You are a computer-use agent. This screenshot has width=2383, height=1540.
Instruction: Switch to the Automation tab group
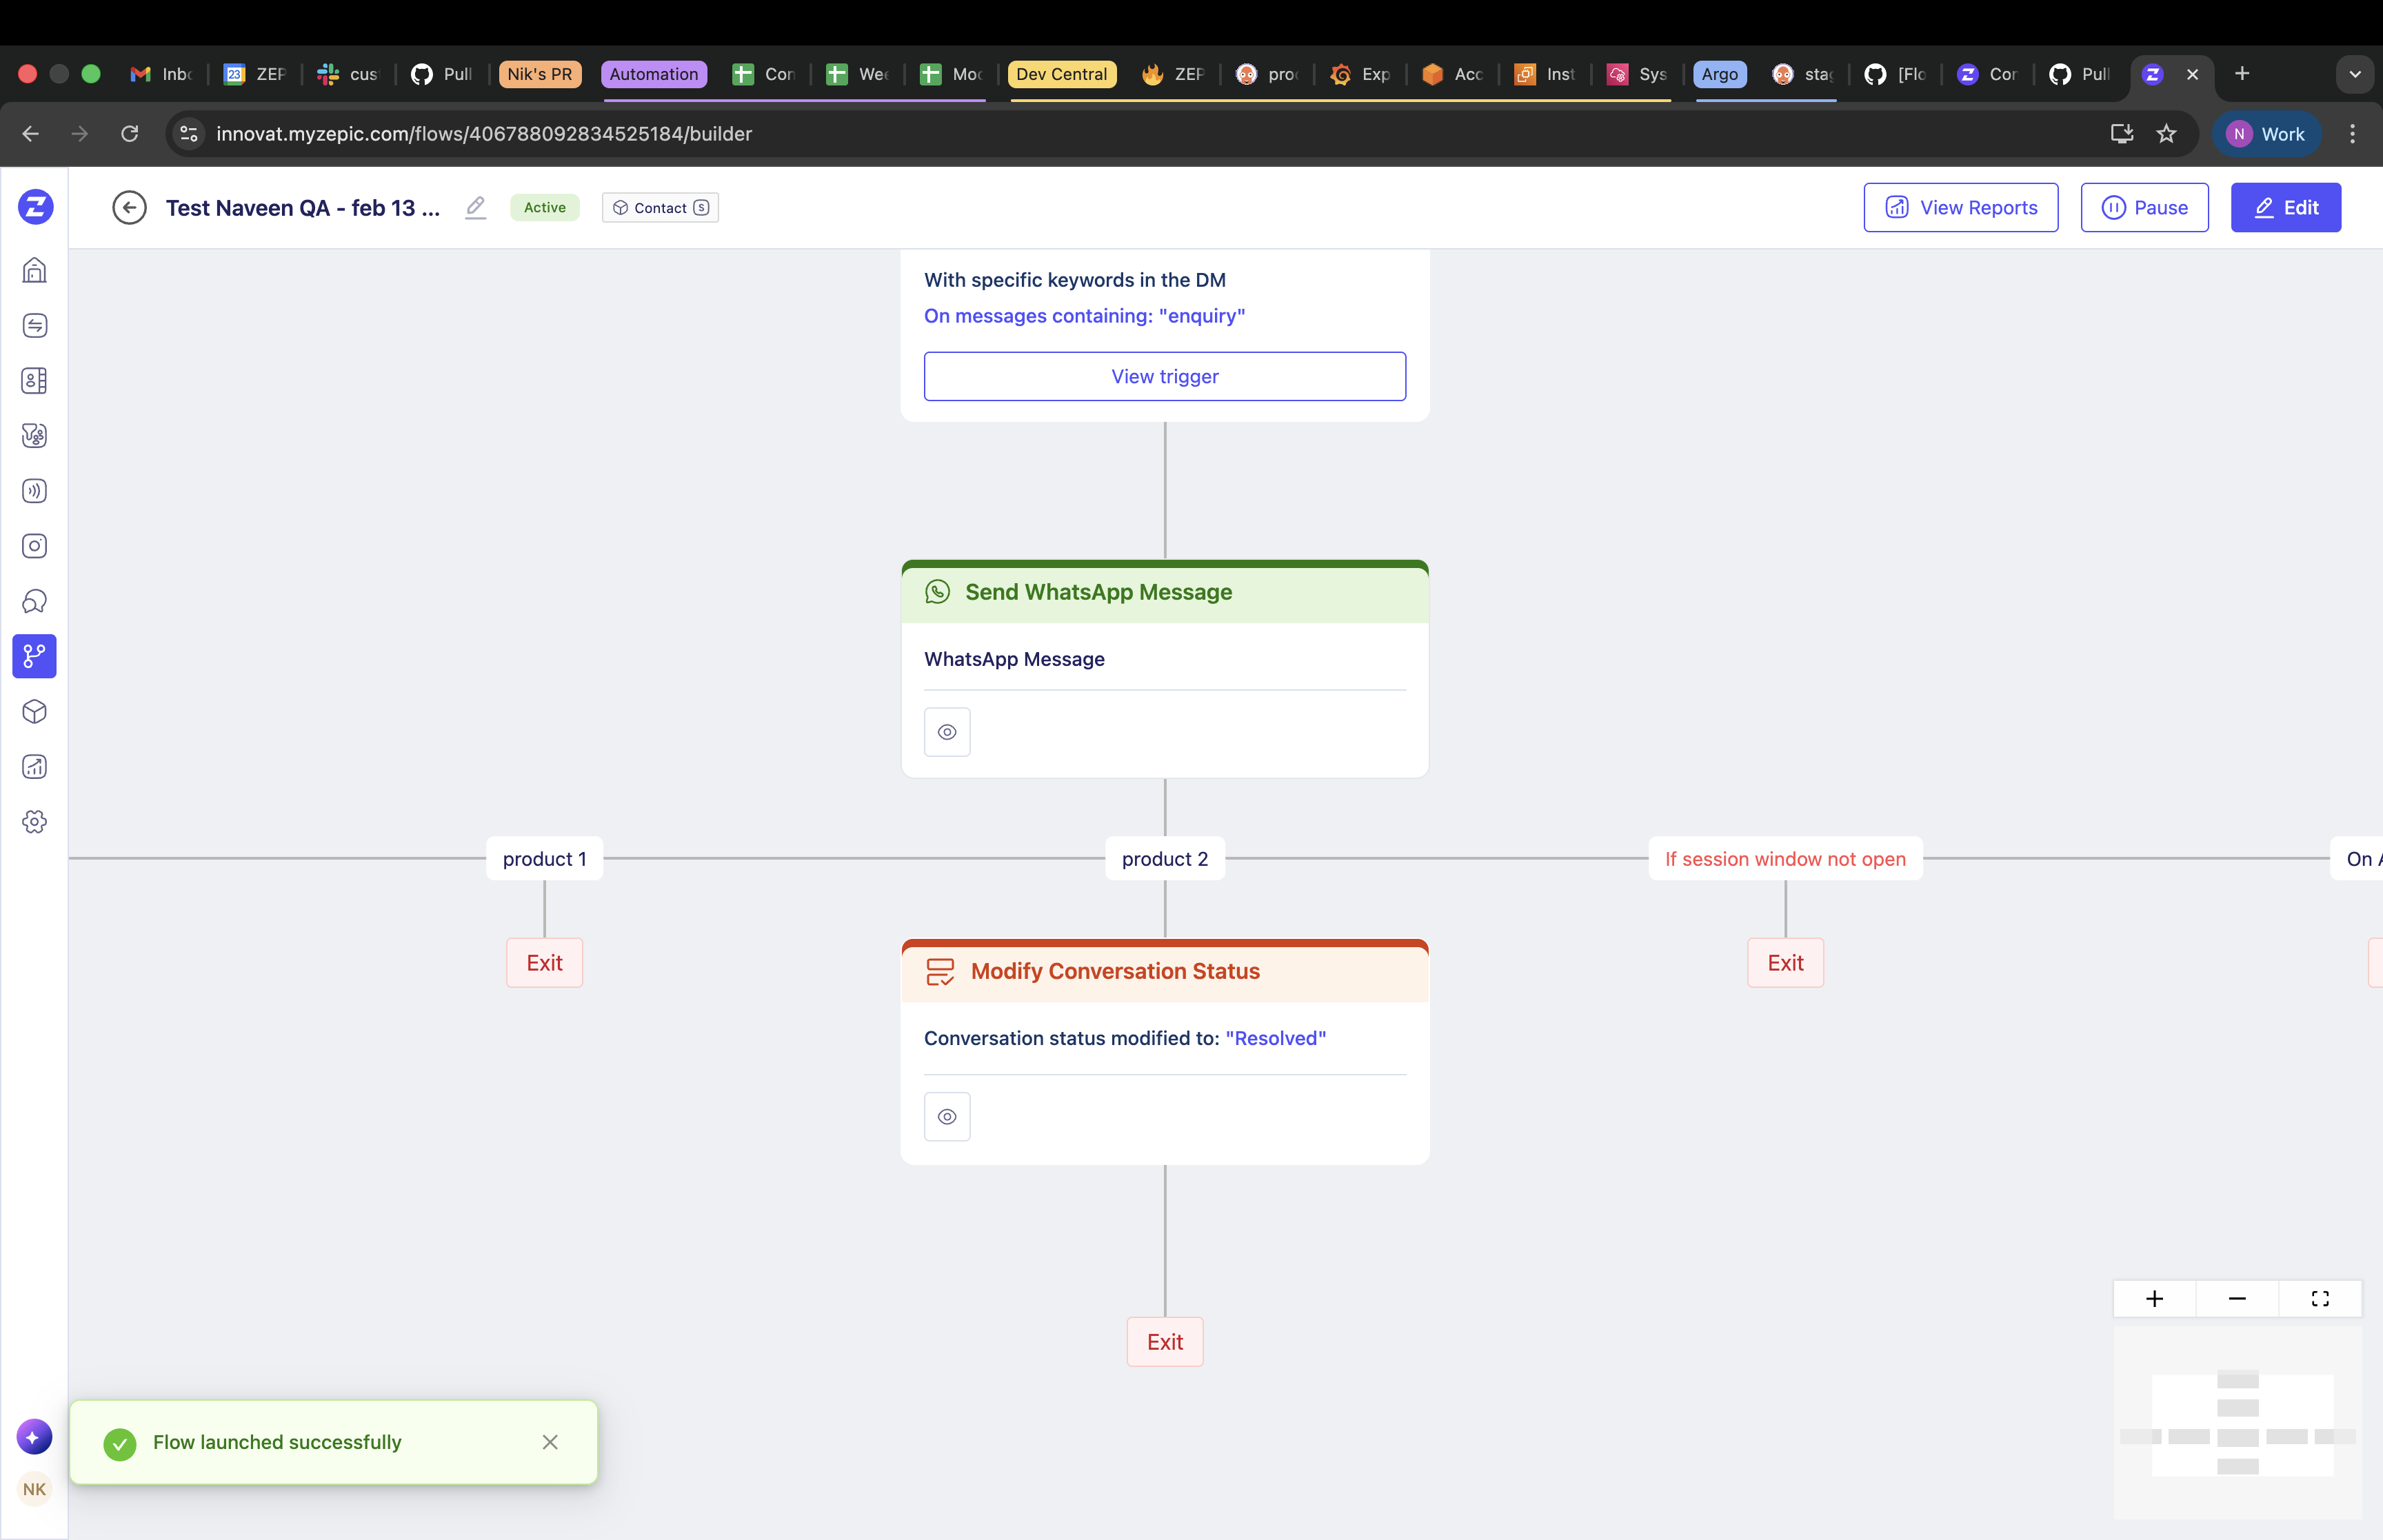(653, 74)
